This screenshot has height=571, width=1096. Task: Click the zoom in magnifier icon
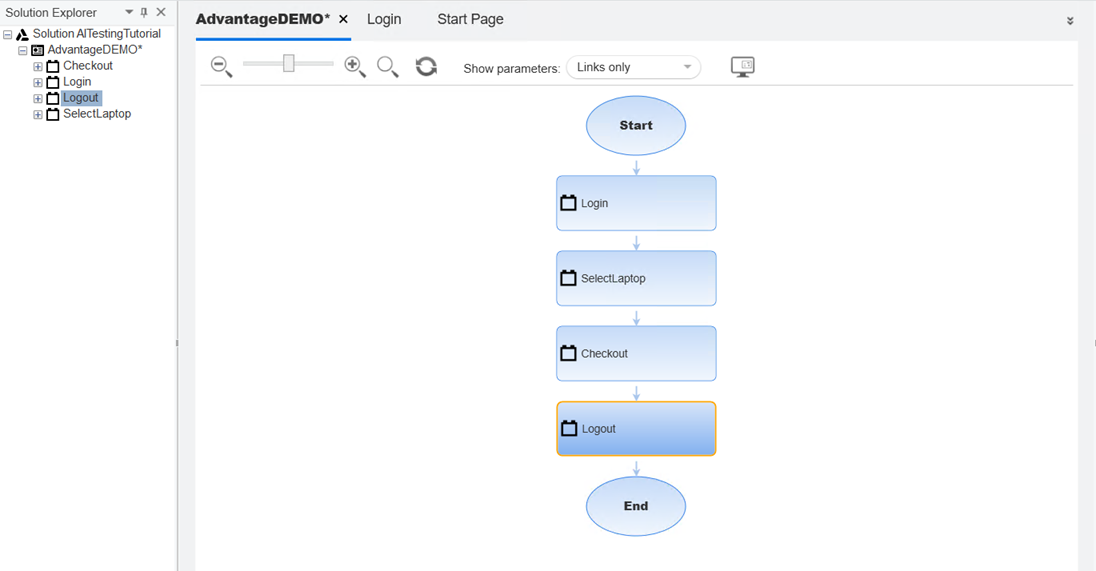(354, 67)
